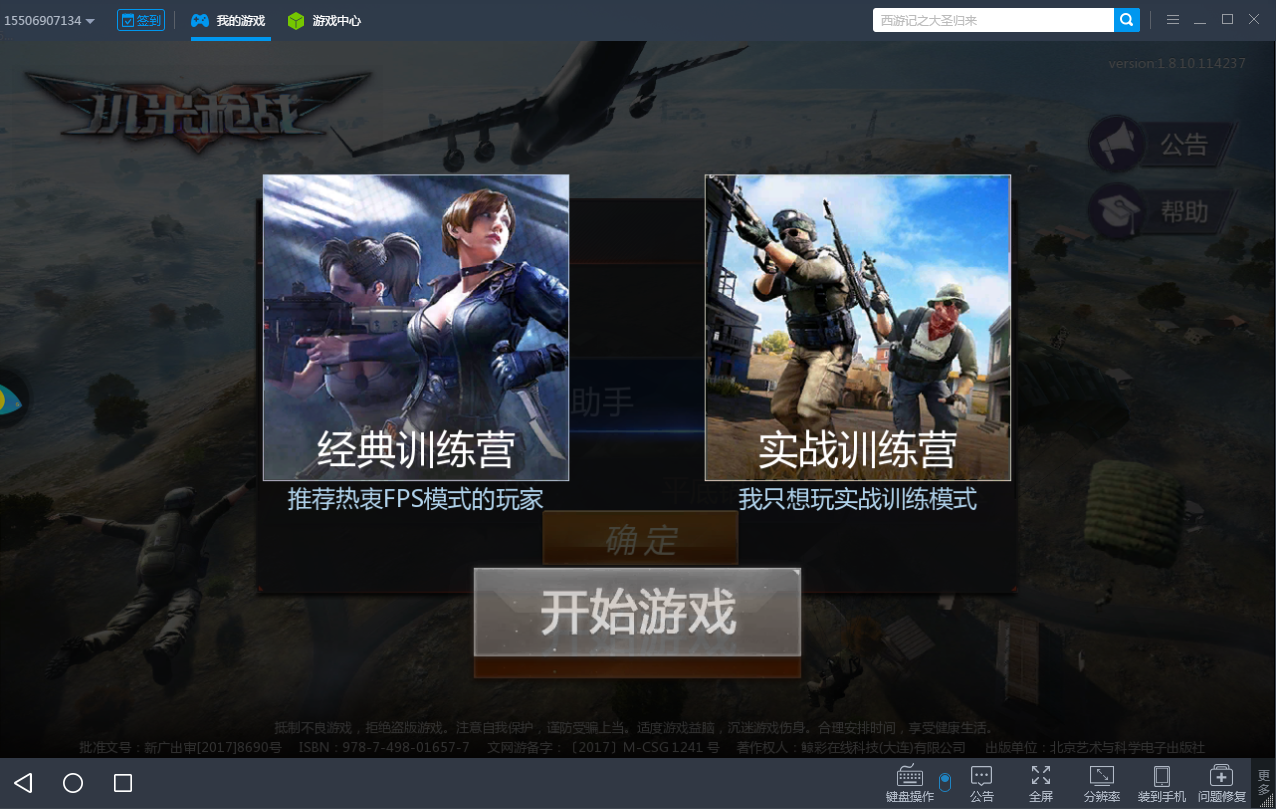Click the 开始游戏 start game button
This screenshot has height=809, width=1276.
tap(637, 612)
